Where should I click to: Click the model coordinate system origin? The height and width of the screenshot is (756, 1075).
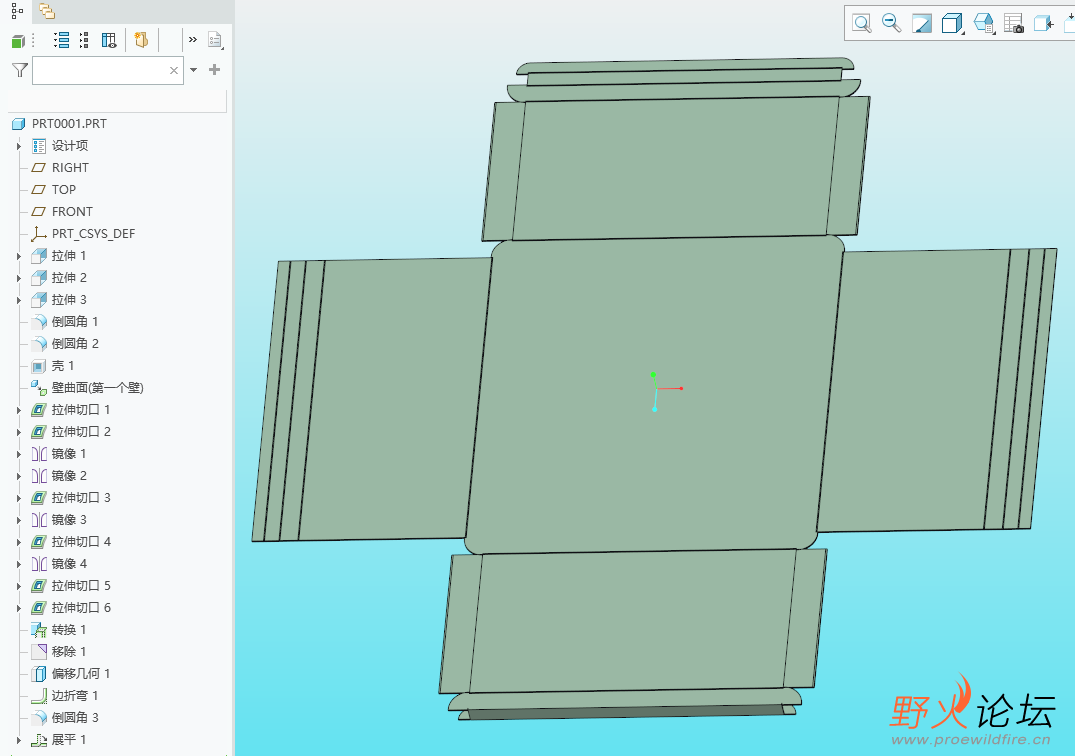tap(657, 389)
